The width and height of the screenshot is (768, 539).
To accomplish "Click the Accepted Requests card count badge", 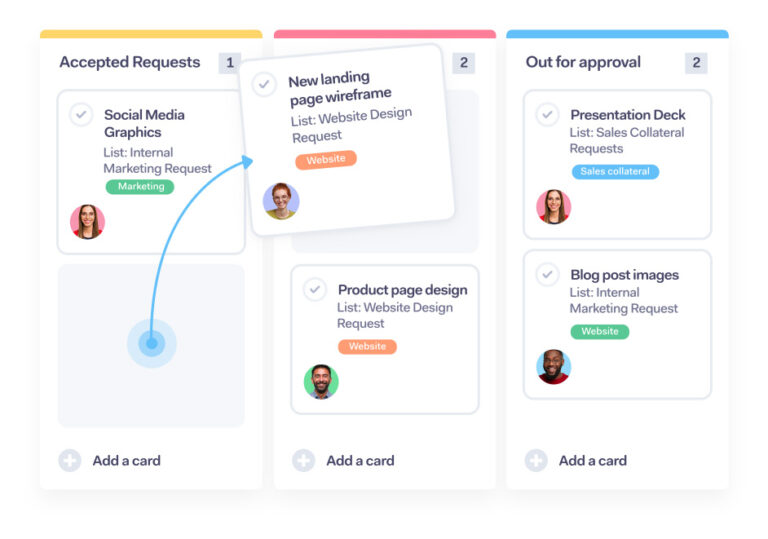I will tap(230, 63).
